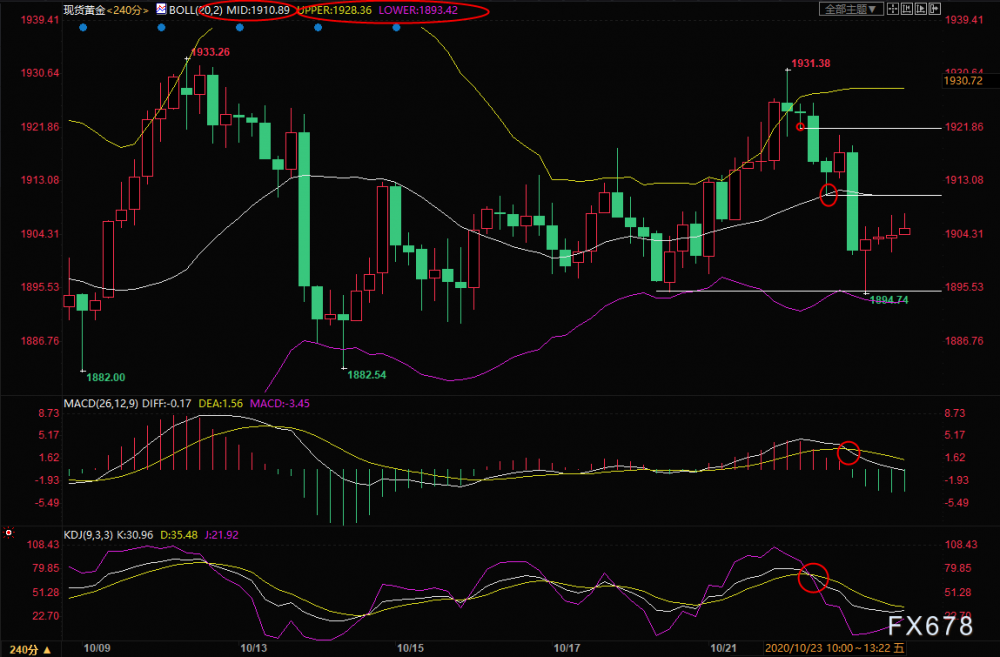Image resolution: width=1000 pixels, height=657 pixels.
Task: Click the DIFF:-0.17 value
Action: coord(166,403)
